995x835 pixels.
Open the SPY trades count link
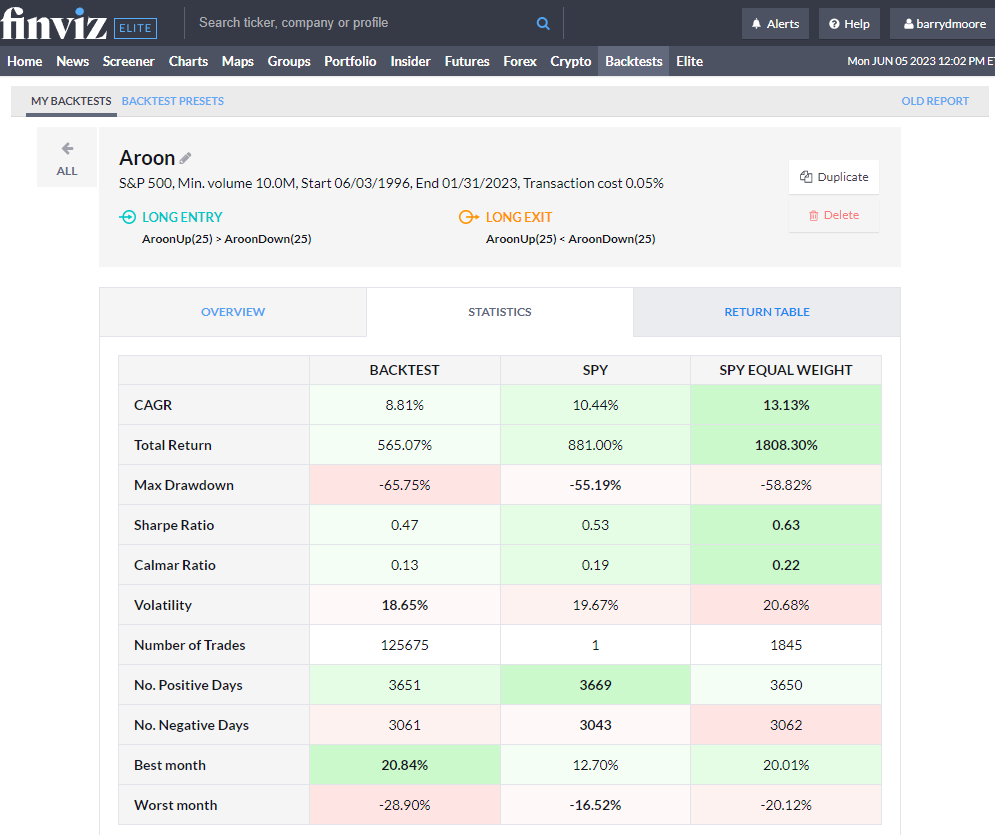[594, 644]
